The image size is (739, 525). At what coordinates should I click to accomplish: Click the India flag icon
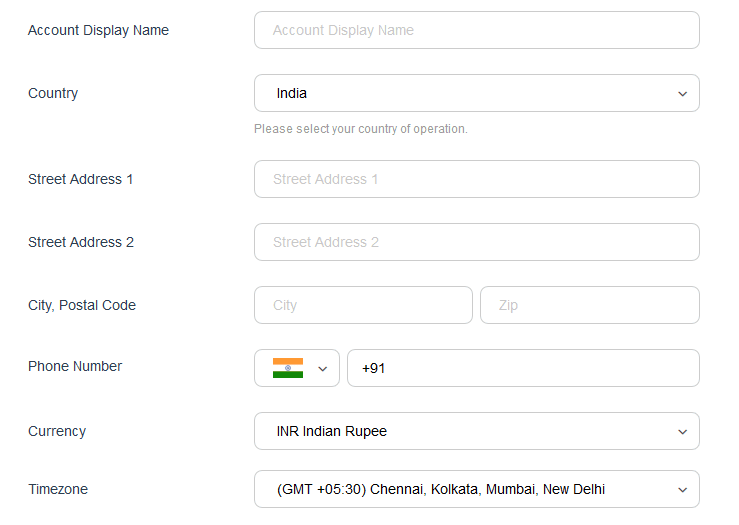(287, 368)
